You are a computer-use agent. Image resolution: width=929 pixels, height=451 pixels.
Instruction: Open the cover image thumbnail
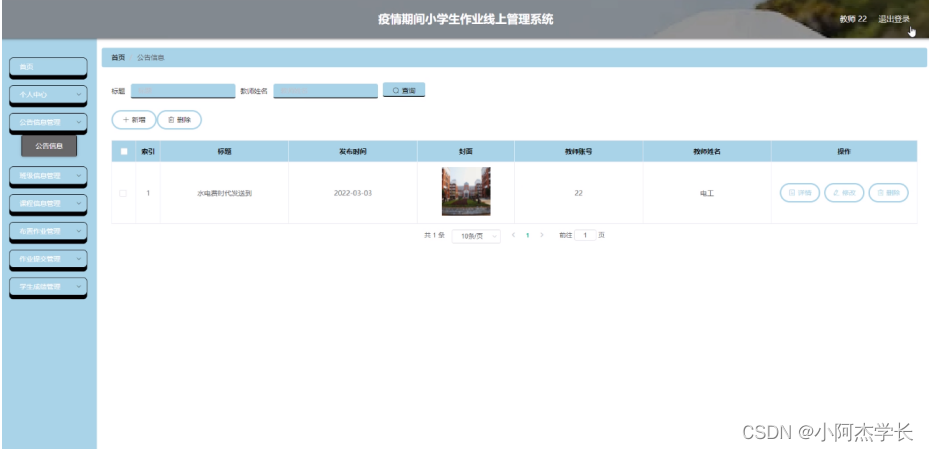466,191
